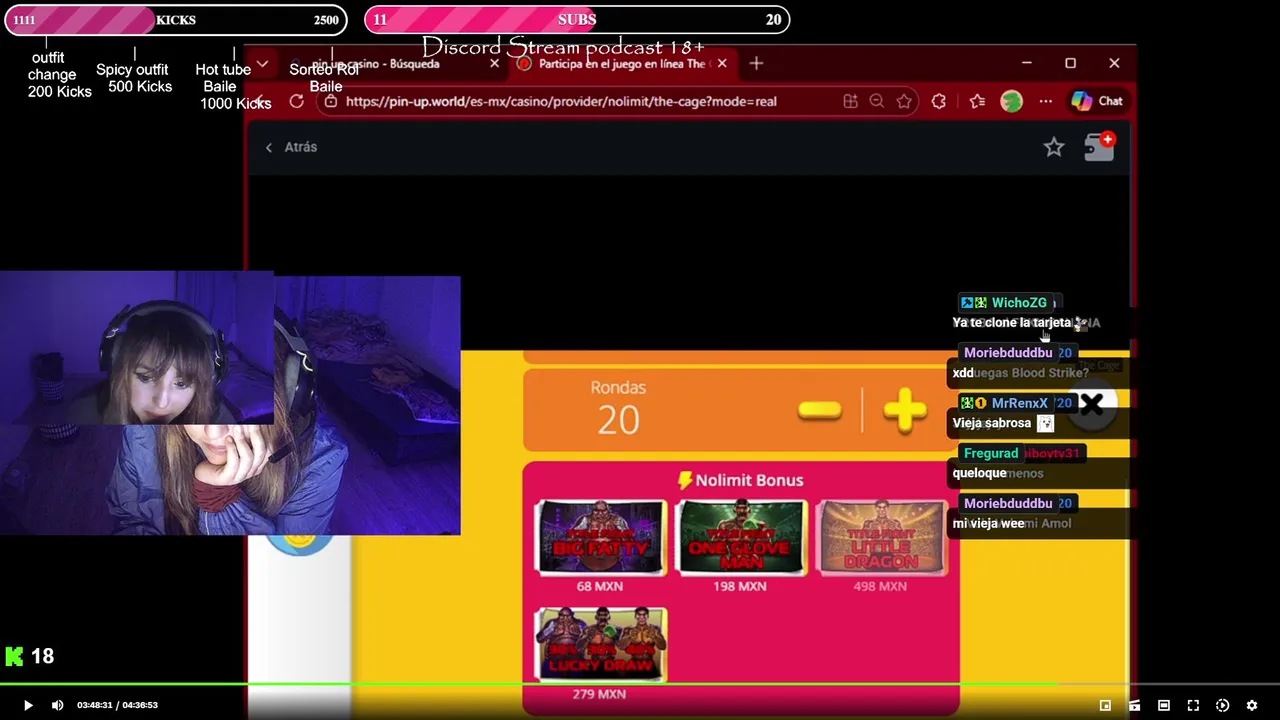Select the Lucky Draw bonus thumbnail
Viewport: 1280px width, 720px height.
[600, 645]
